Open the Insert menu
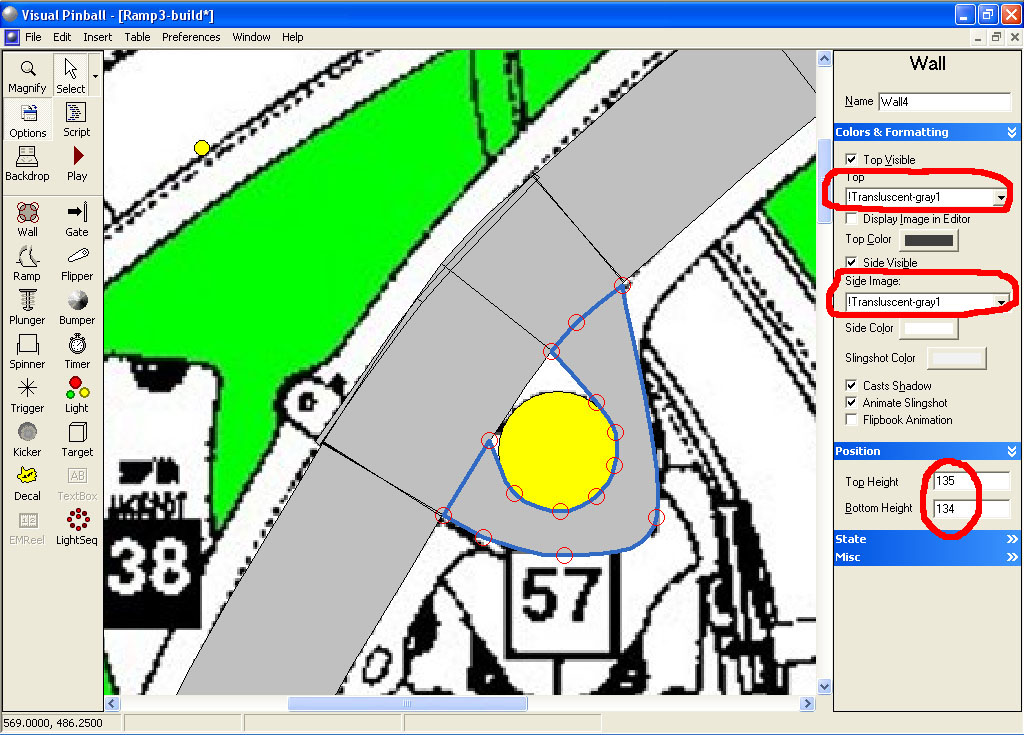 pyautogui.click(x=97, y=37)
